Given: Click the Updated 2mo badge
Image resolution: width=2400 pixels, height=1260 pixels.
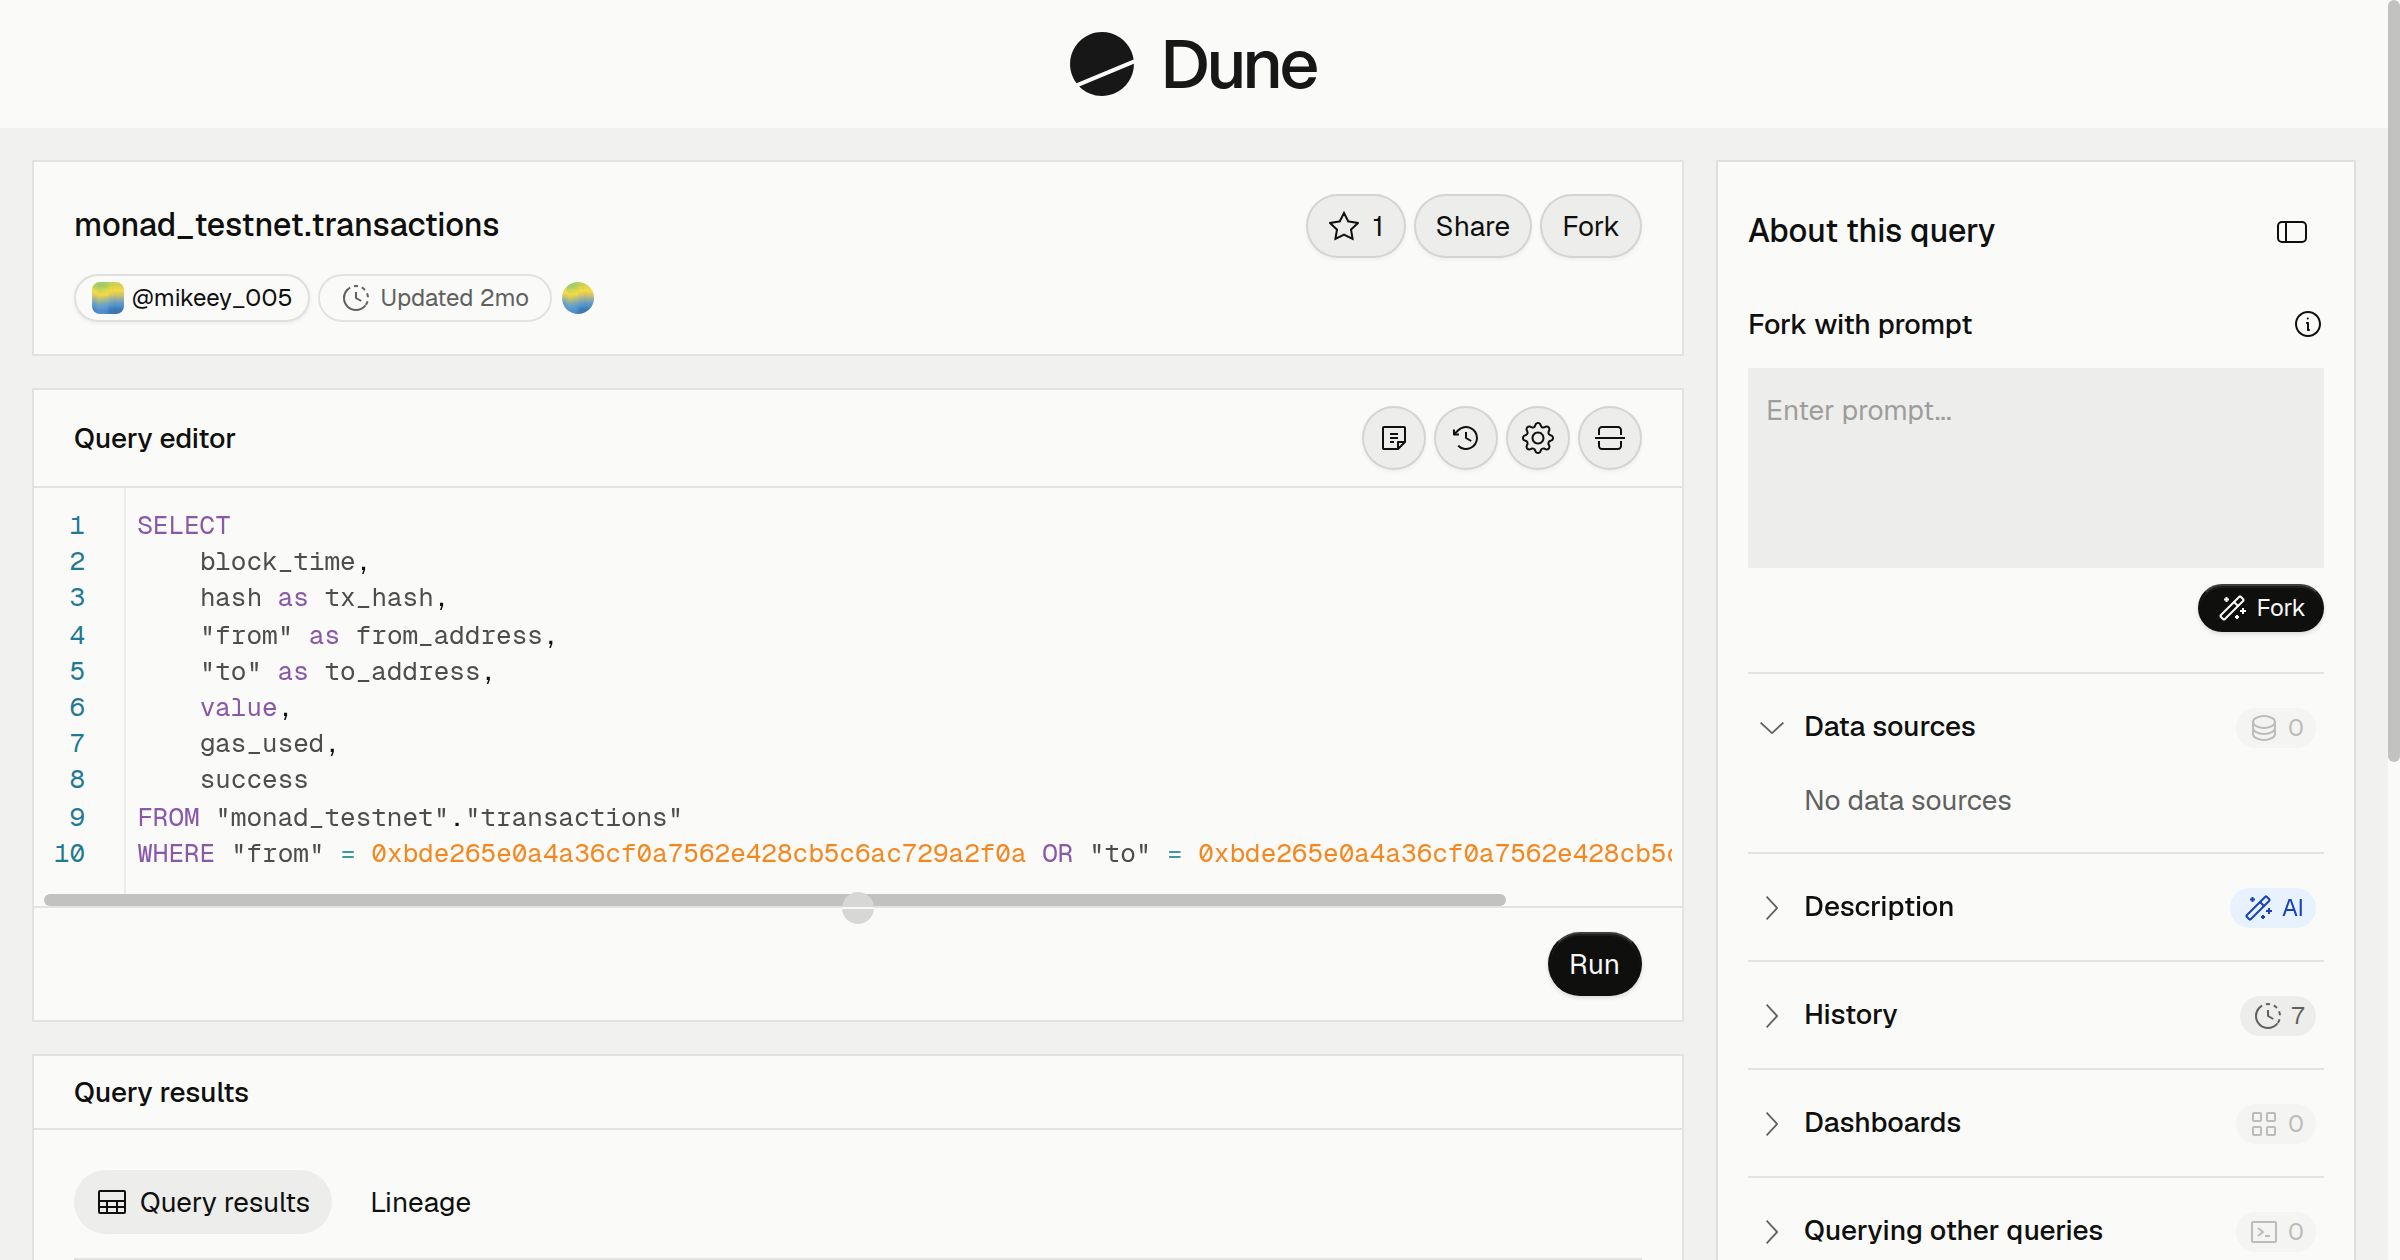Looking at the screenshot, I should coord(435,298).
